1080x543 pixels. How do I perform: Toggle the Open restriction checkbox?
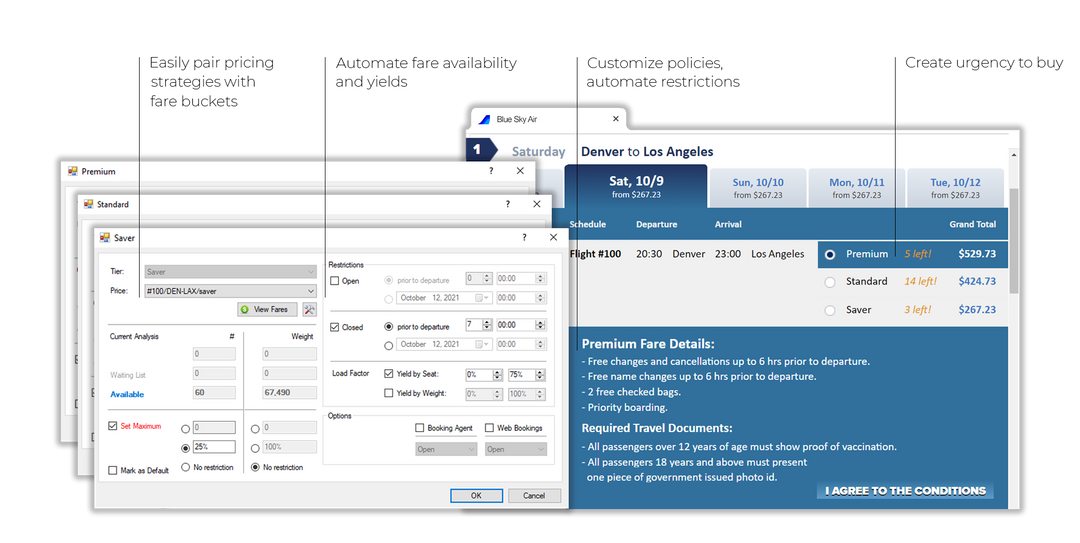point(335,280)
